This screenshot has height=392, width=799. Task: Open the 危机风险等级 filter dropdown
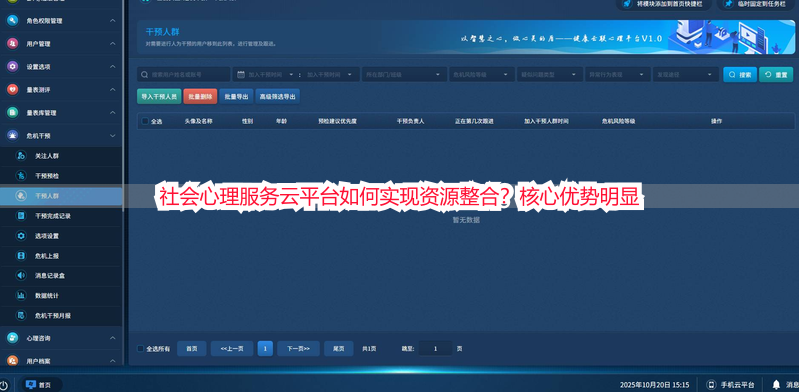482,74
